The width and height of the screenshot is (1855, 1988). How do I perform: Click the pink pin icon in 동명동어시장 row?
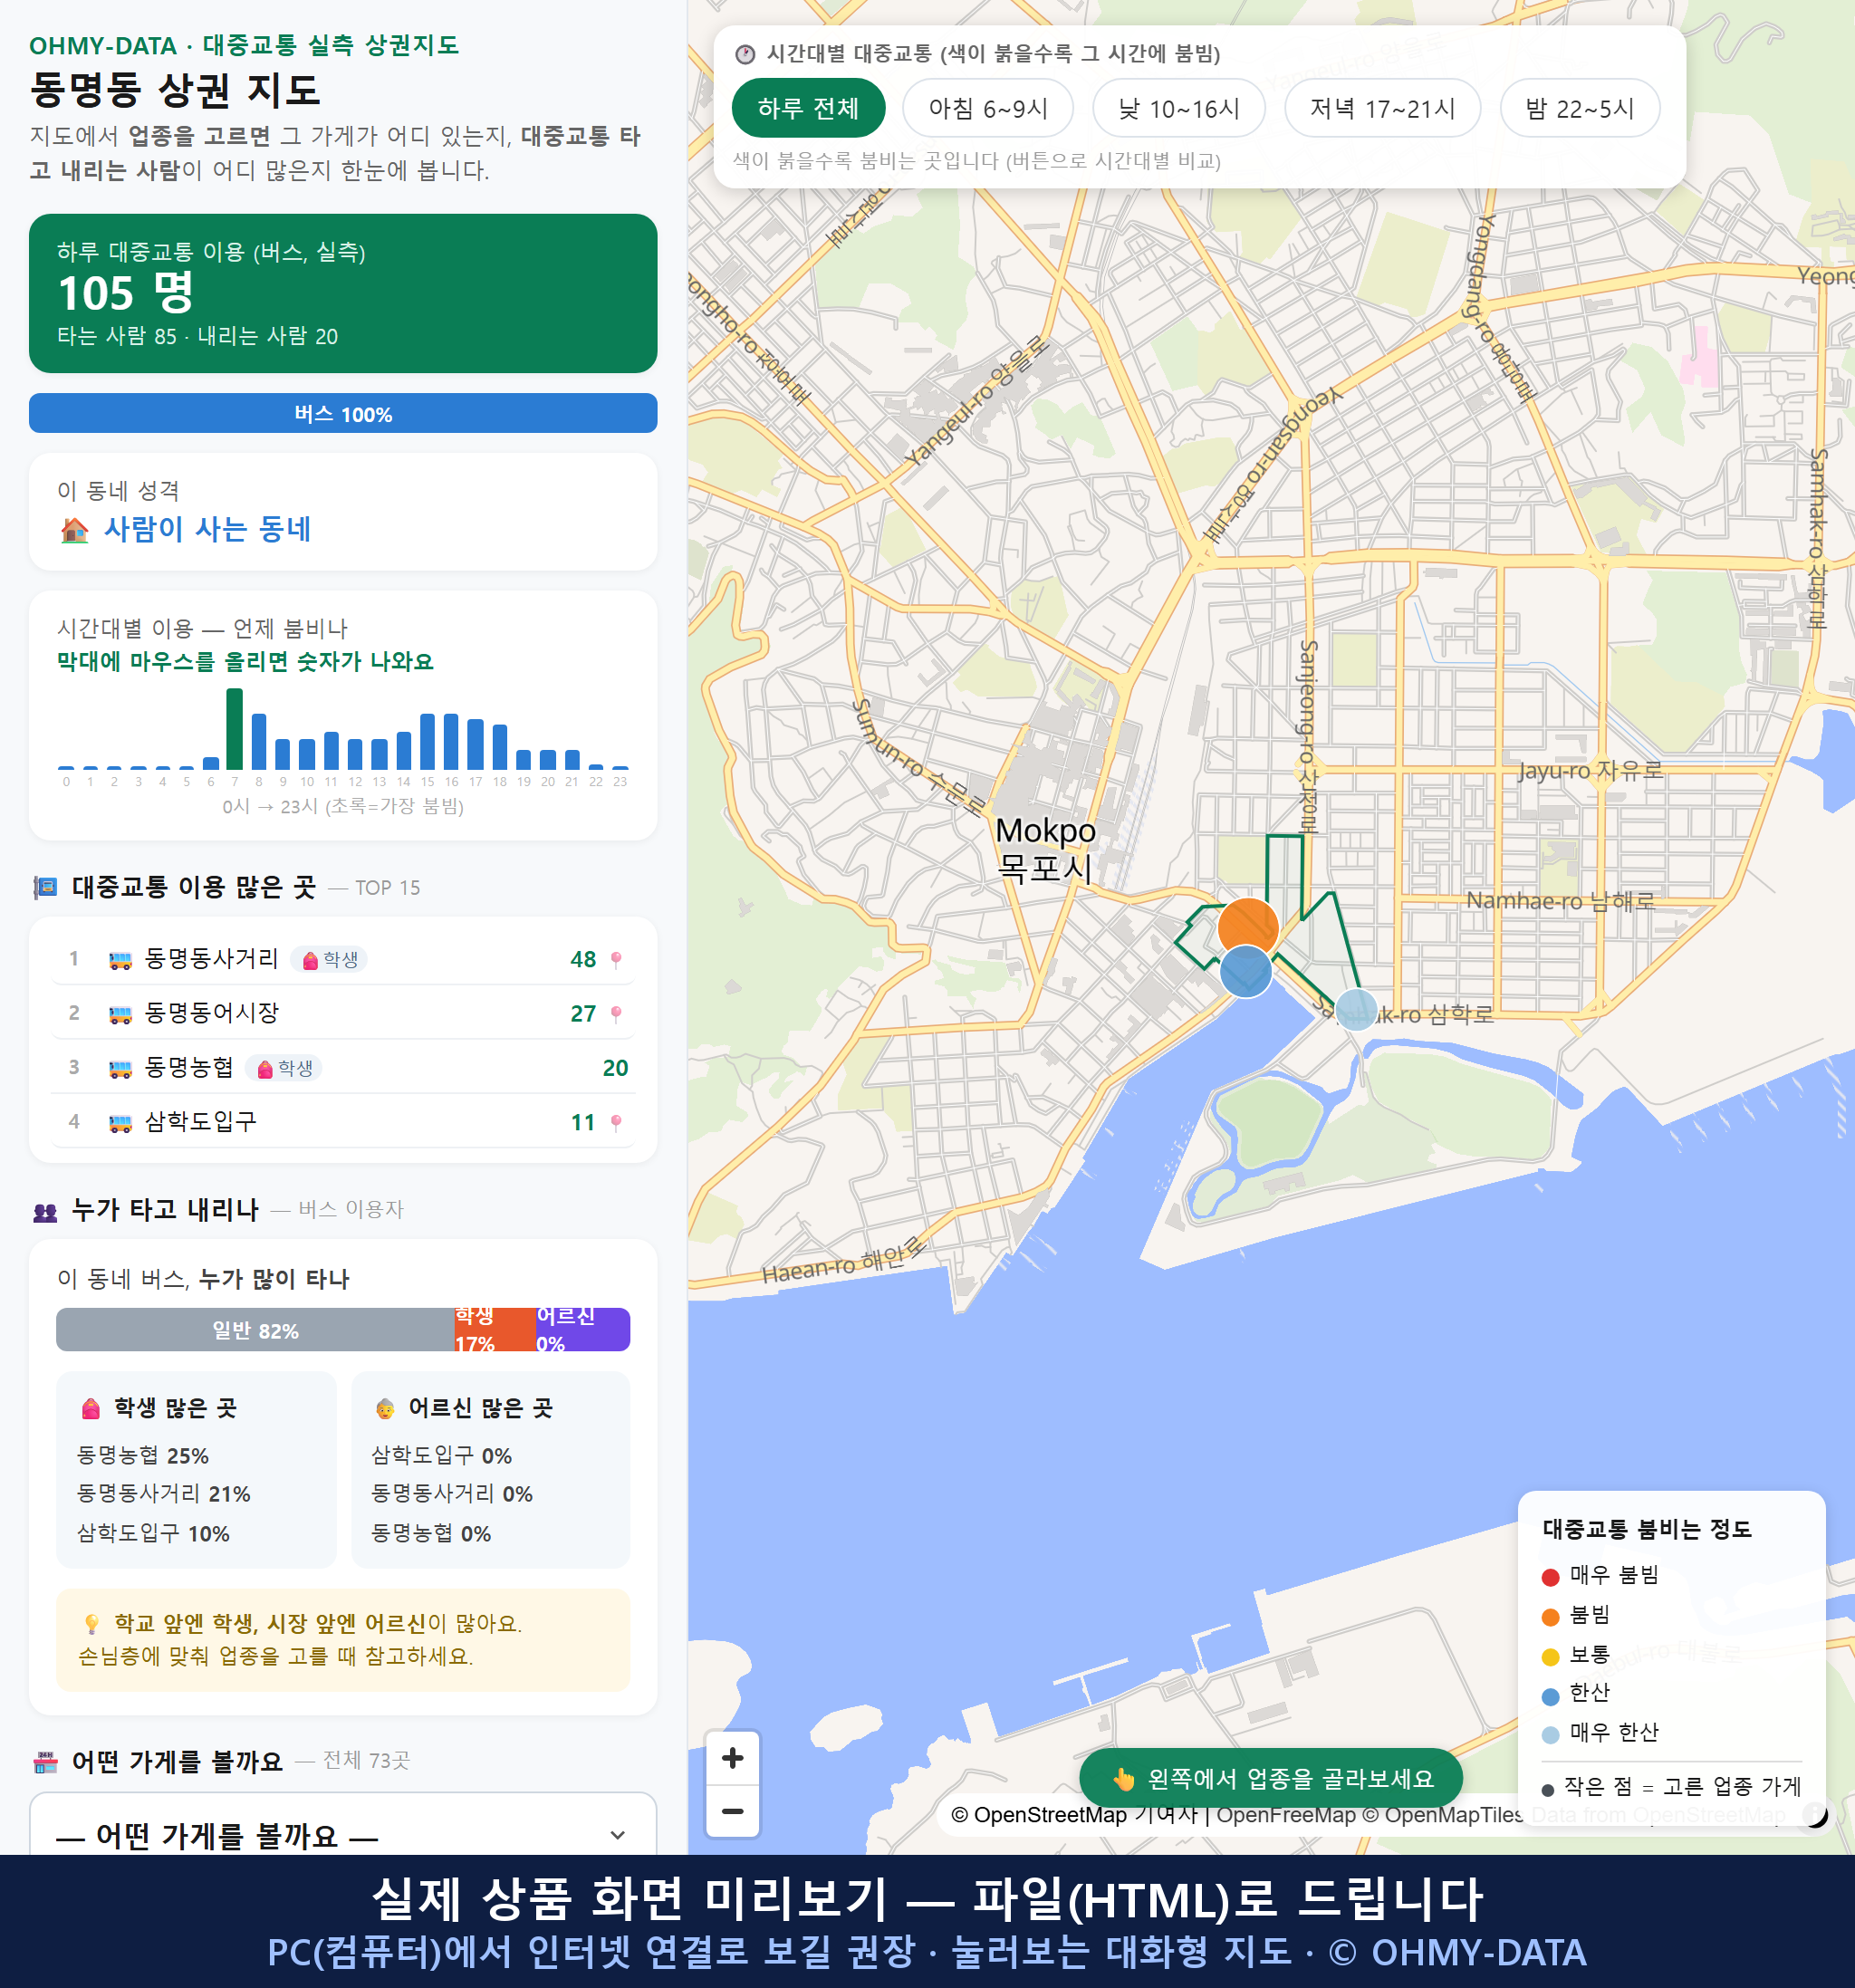(616, 1014)
